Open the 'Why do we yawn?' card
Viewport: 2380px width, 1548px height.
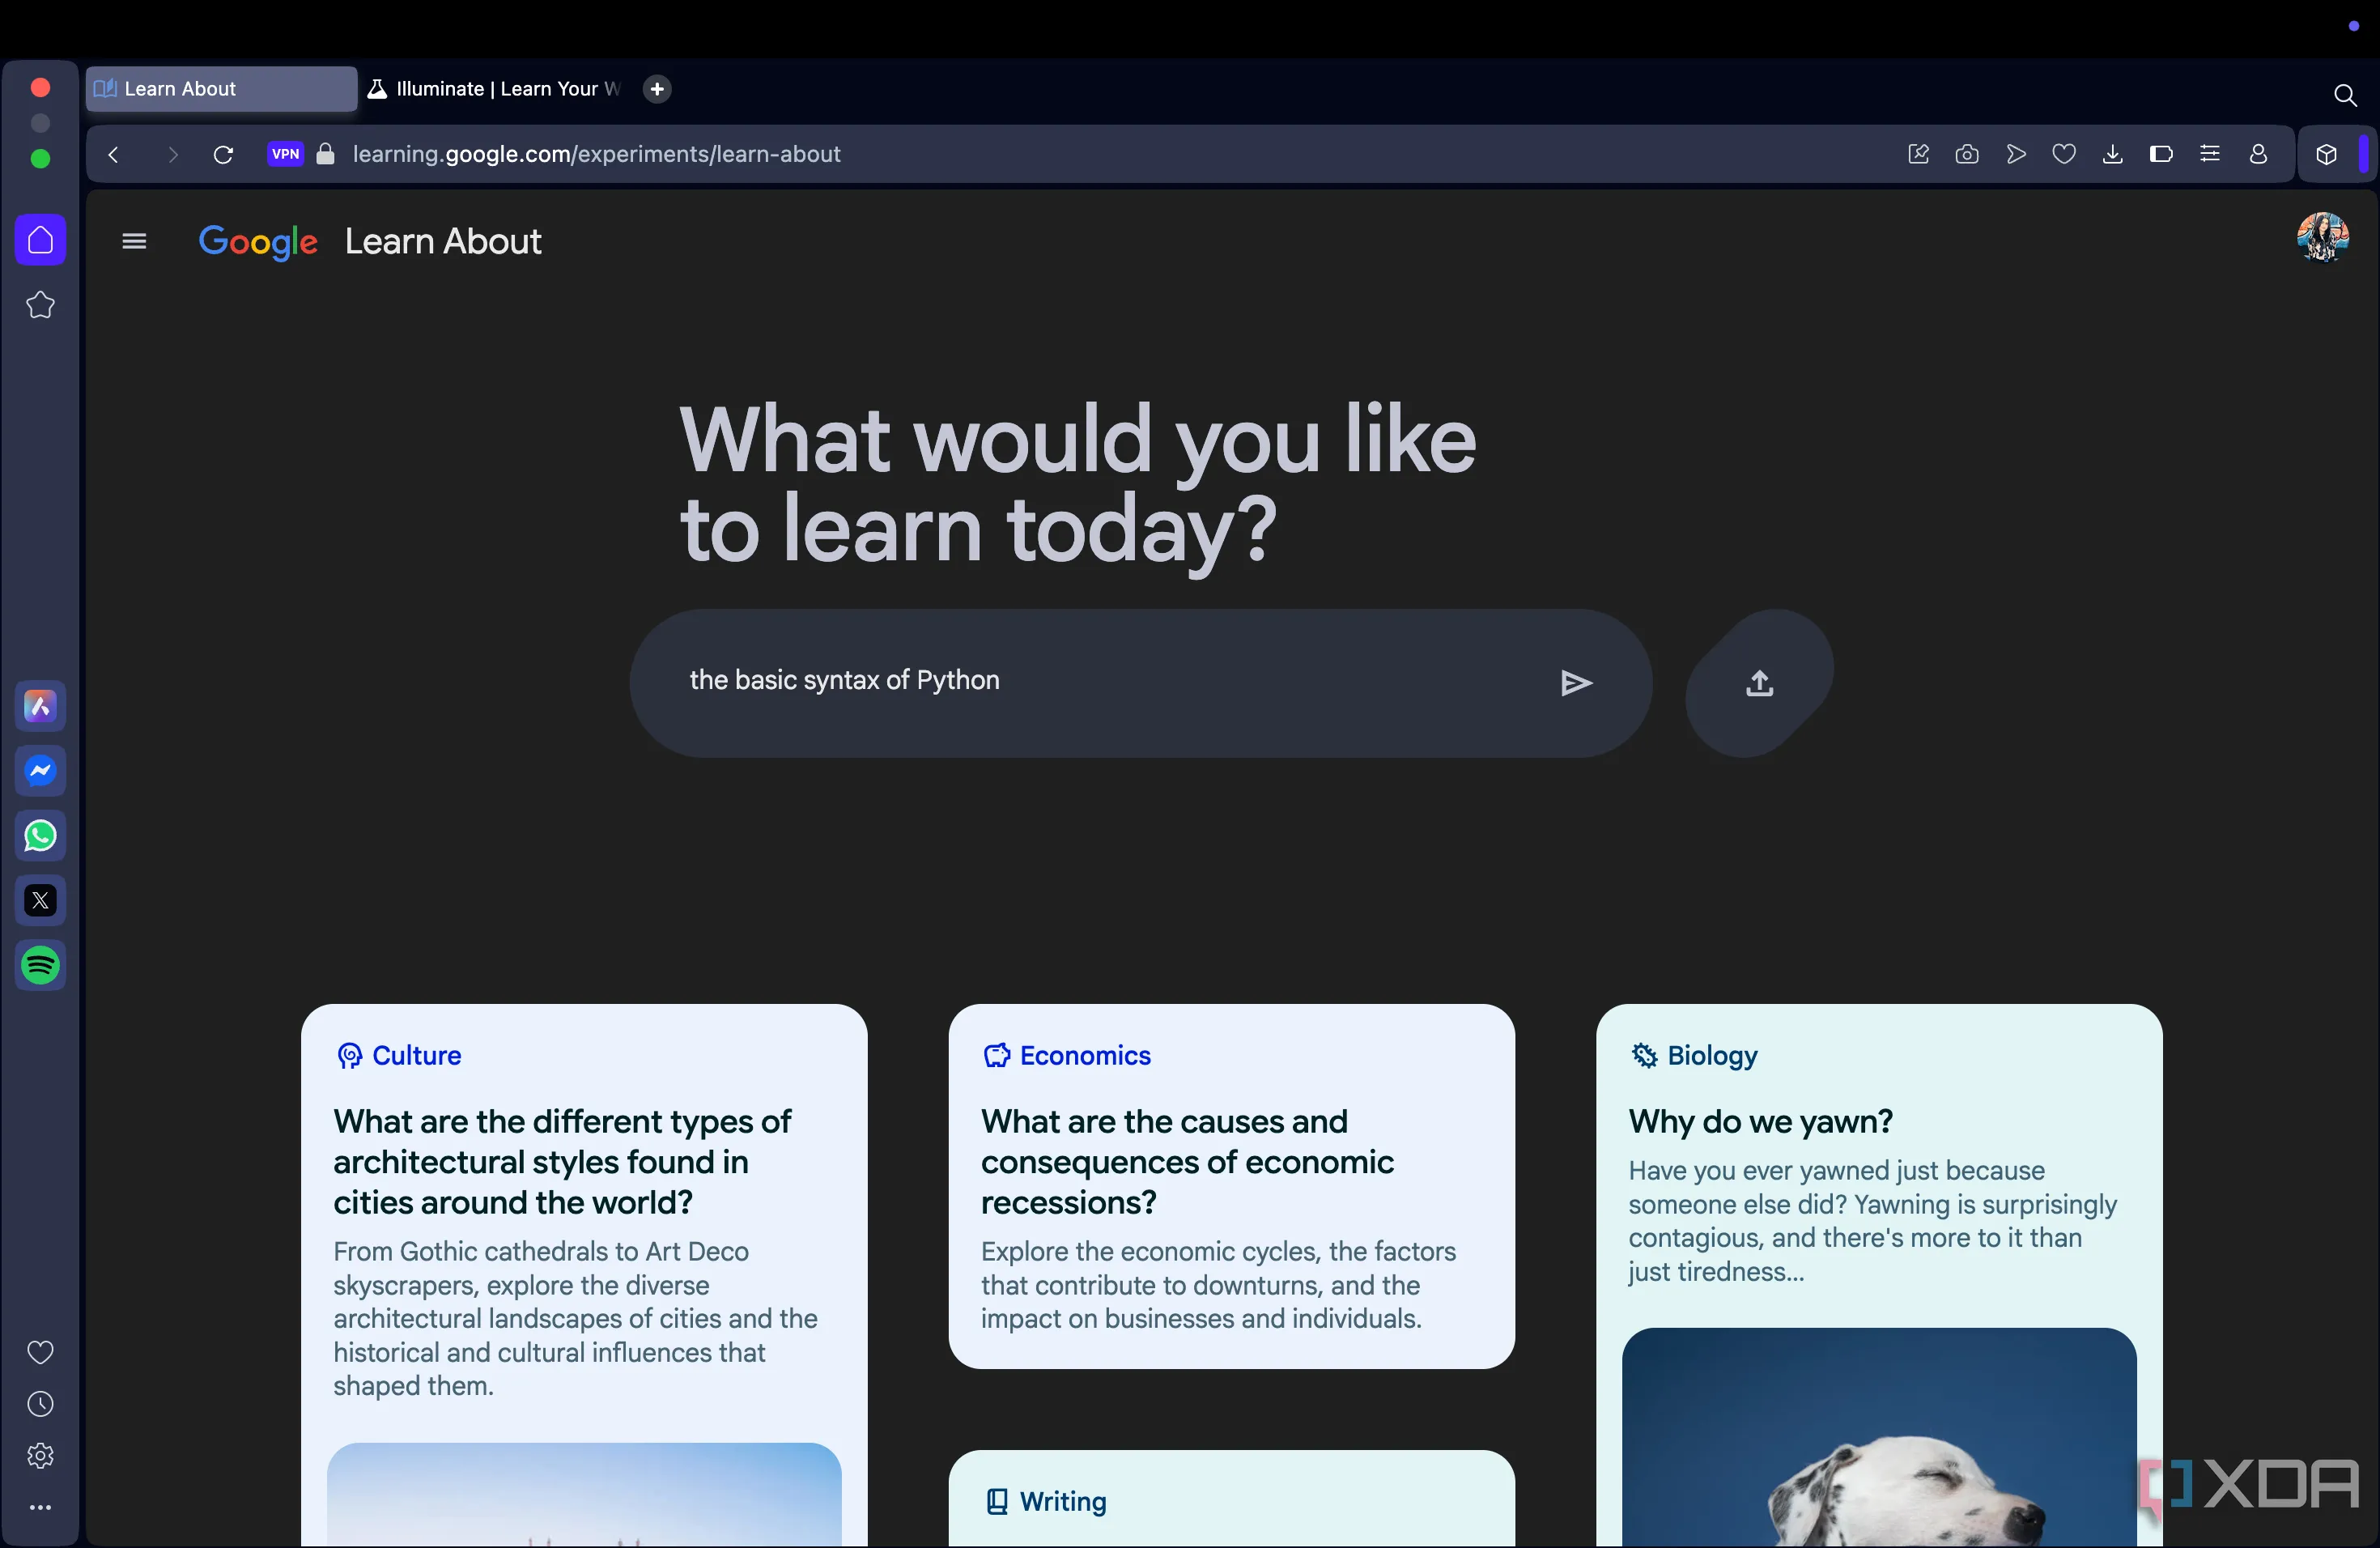point(1879,1275)
